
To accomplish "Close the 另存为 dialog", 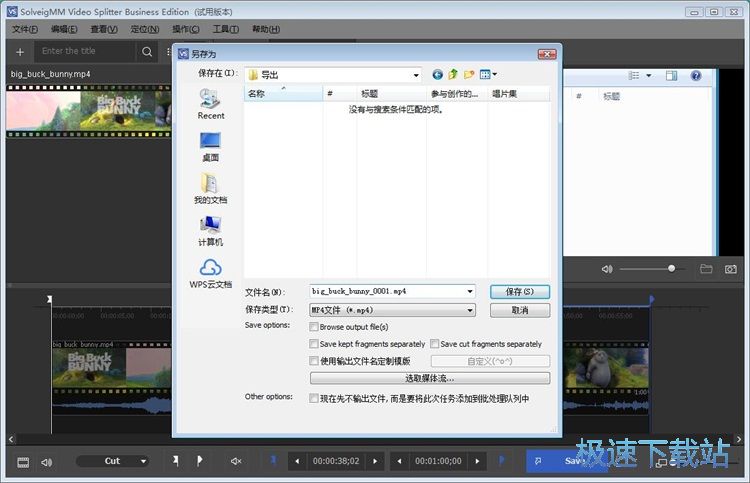I will [547, 54].
